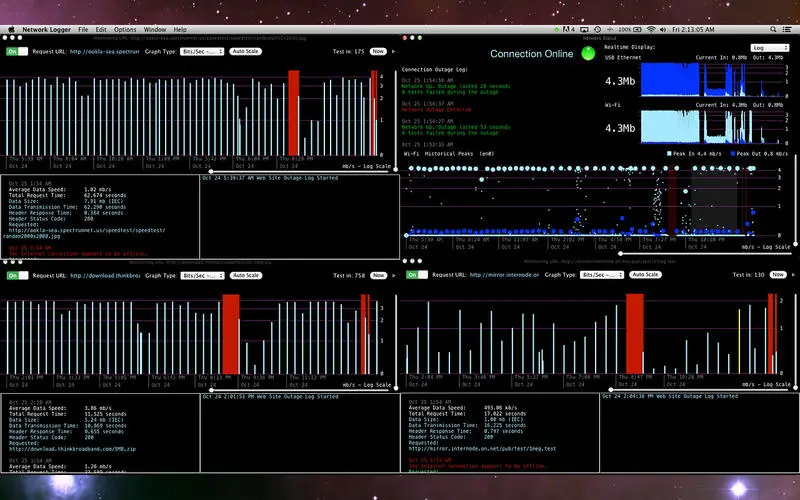800x500 pixels.
Task: Click Now button beside Test in 175
Action: point(378,52)
